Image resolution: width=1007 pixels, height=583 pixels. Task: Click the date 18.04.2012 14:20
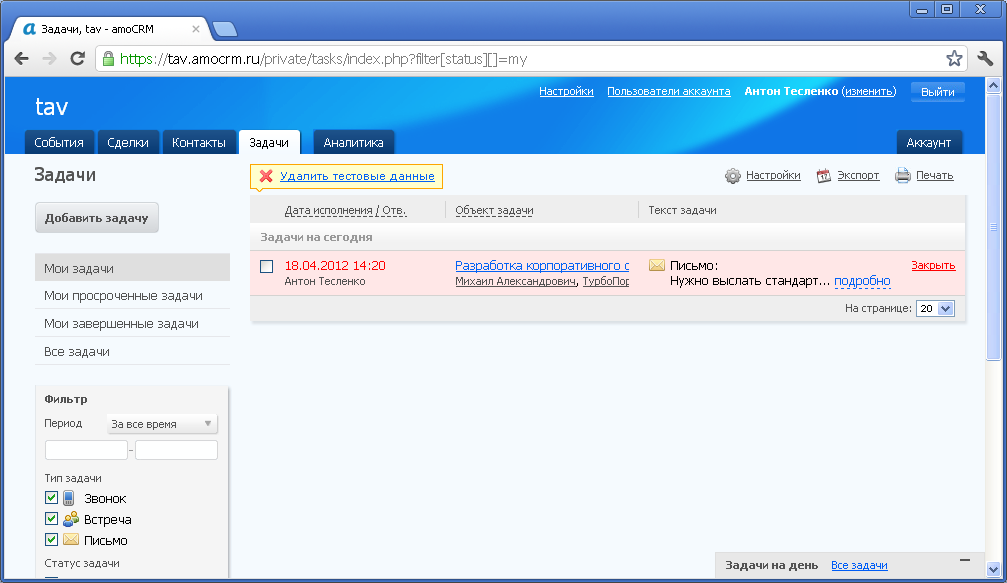click(x=335, y=265)
